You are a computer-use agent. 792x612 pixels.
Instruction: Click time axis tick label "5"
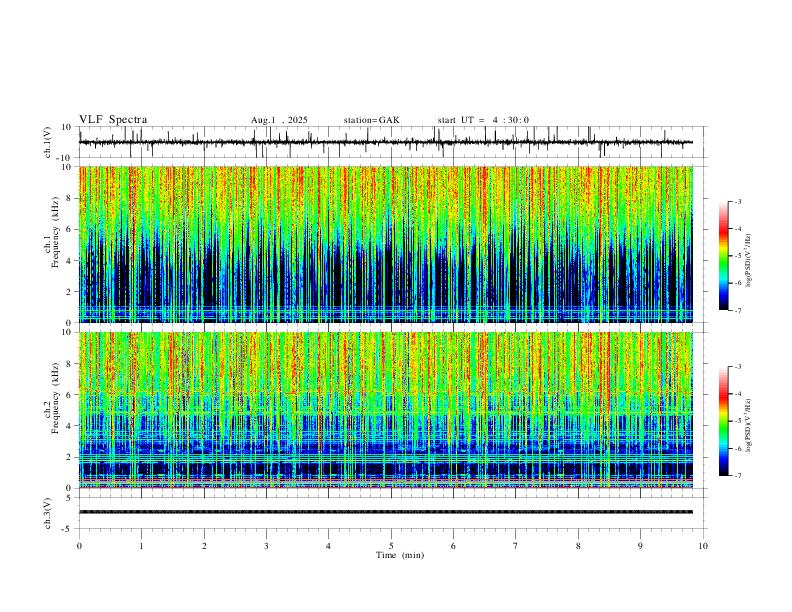tap(391, 546)
